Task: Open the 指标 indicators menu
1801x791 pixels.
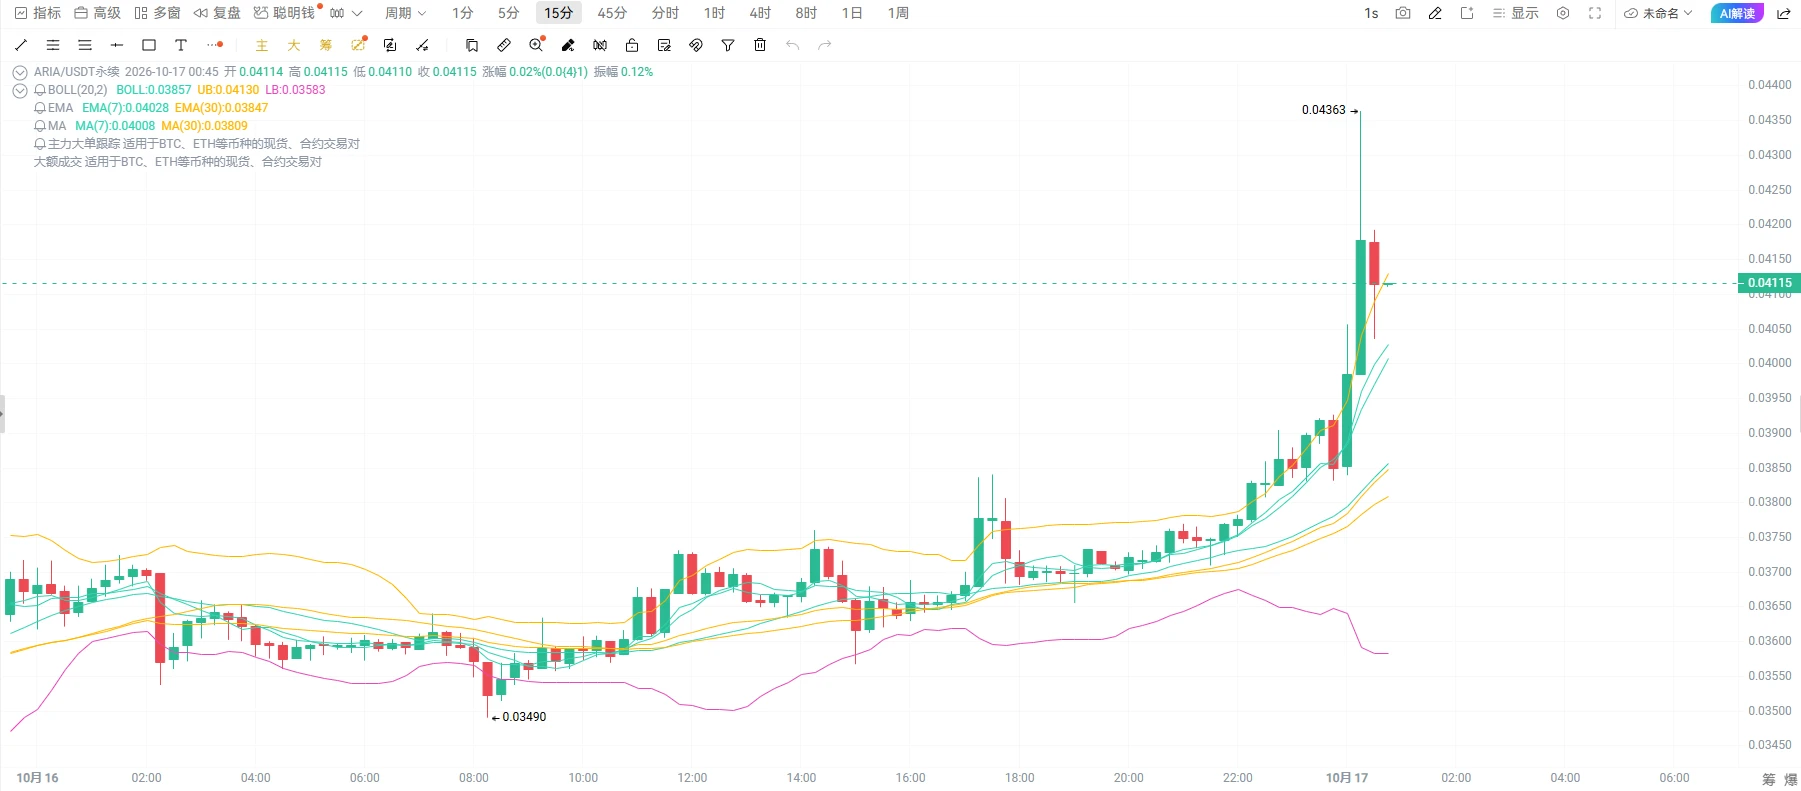Action: [38, 13]
